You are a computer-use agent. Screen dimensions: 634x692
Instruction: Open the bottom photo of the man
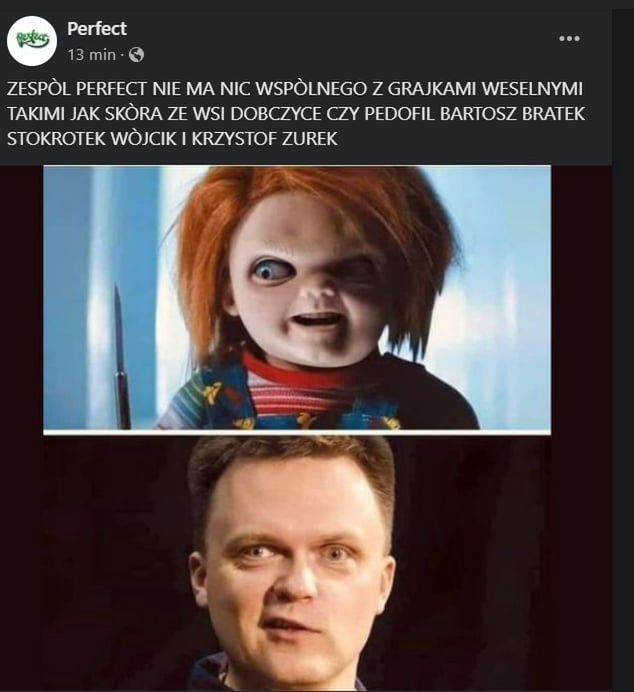coord(297,563)
